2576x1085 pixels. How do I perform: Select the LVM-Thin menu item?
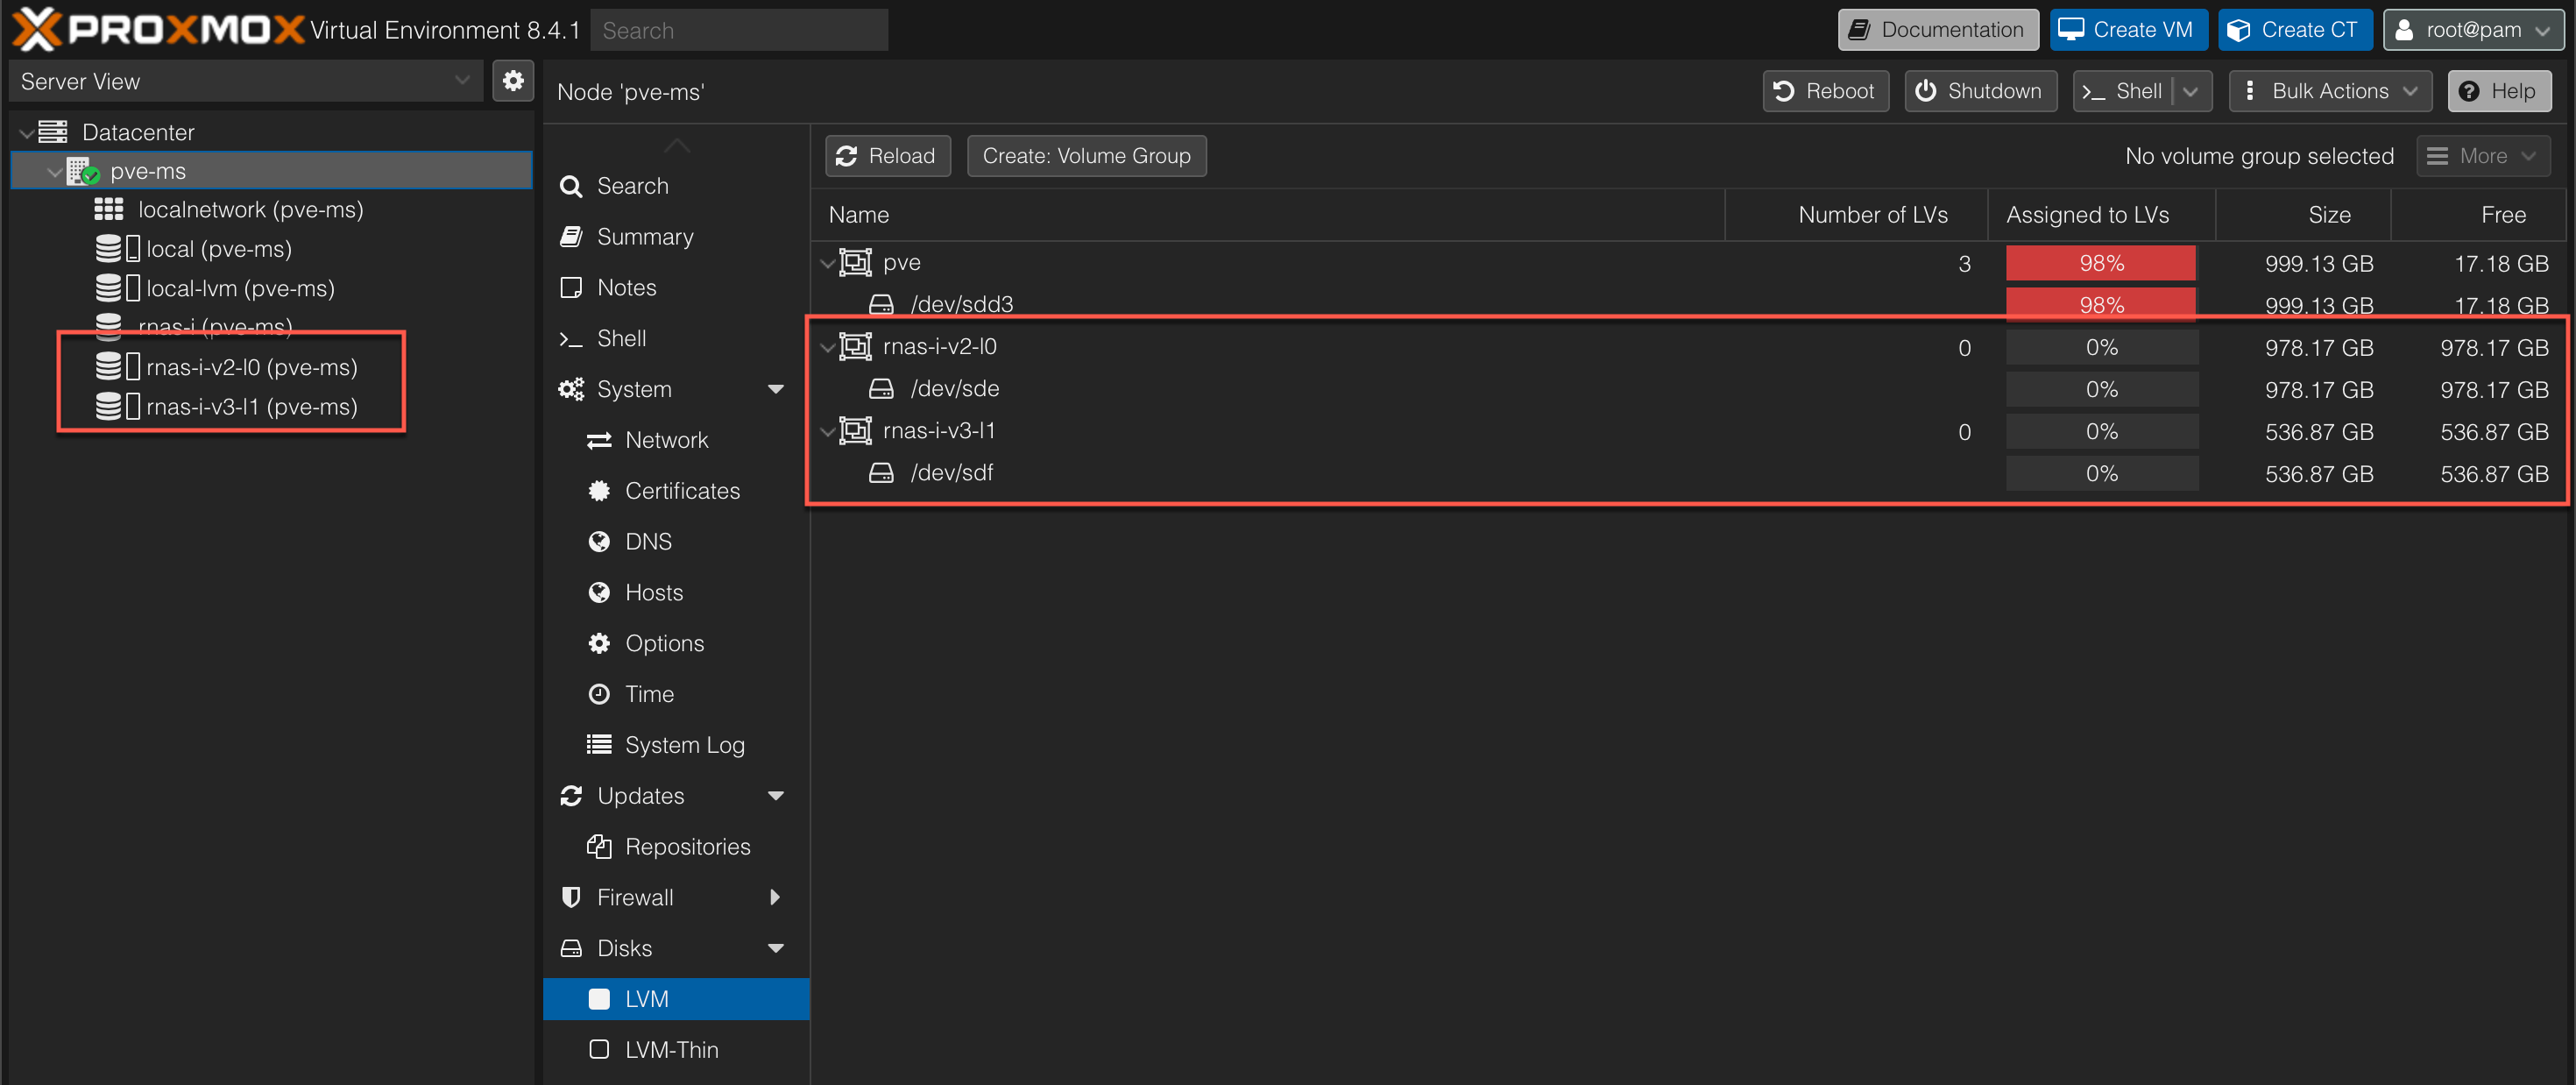[676, 1049]
